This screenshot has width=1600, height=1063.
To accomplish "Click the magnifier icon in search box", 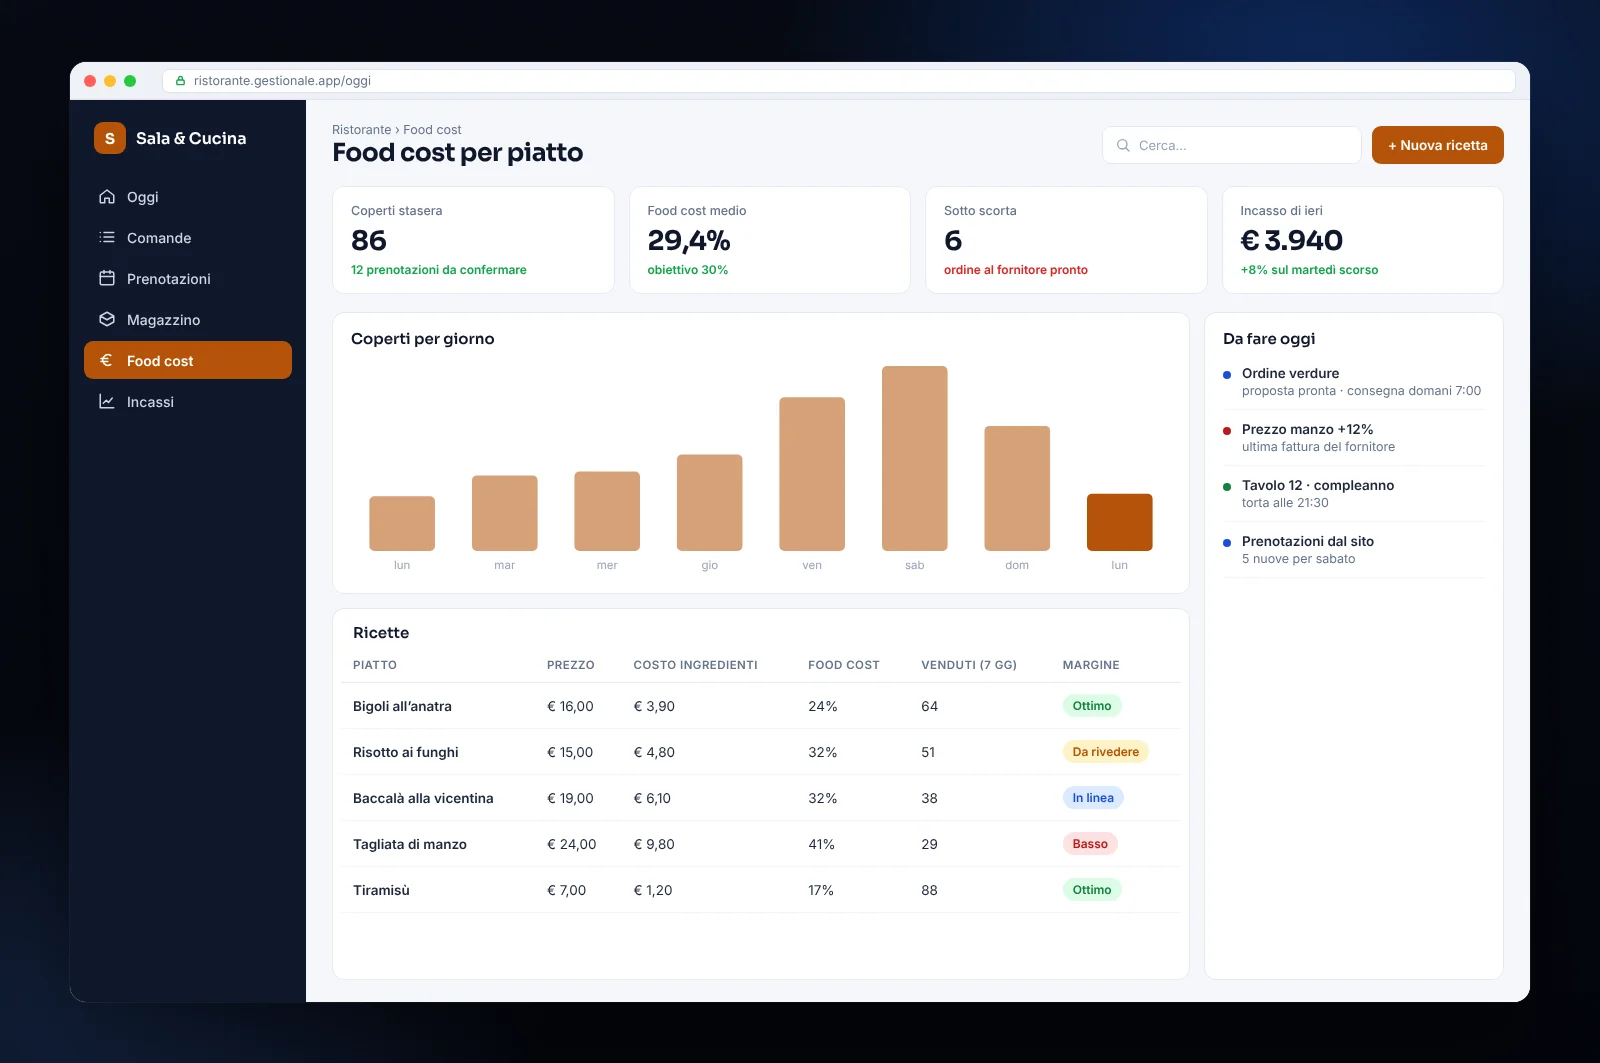I will point(1123,145).
